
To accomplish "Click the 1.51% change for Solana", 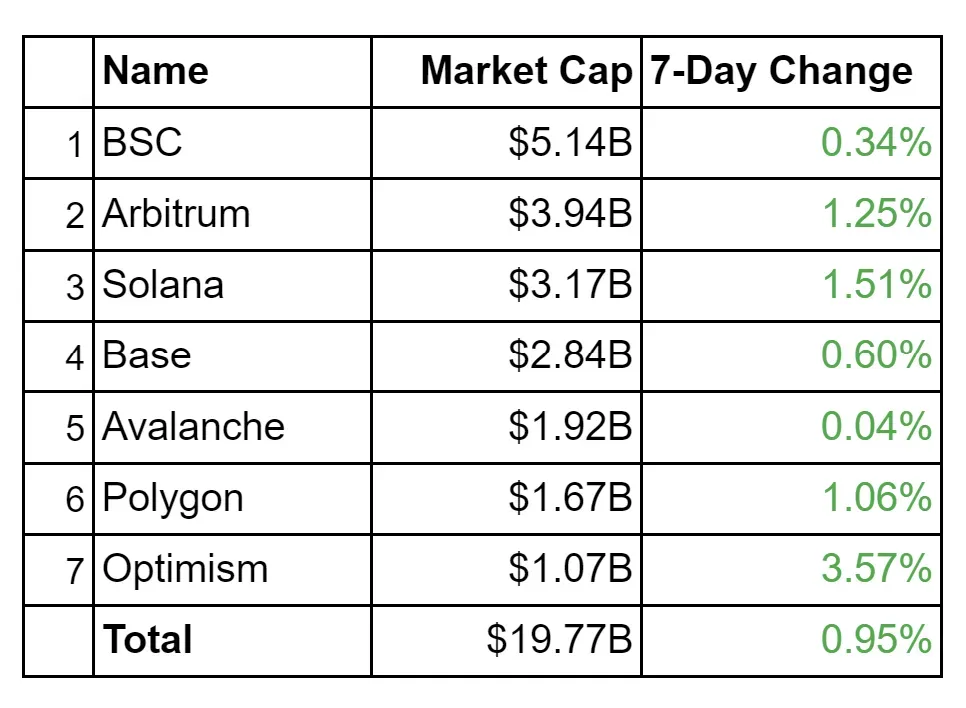I will 876,285.
